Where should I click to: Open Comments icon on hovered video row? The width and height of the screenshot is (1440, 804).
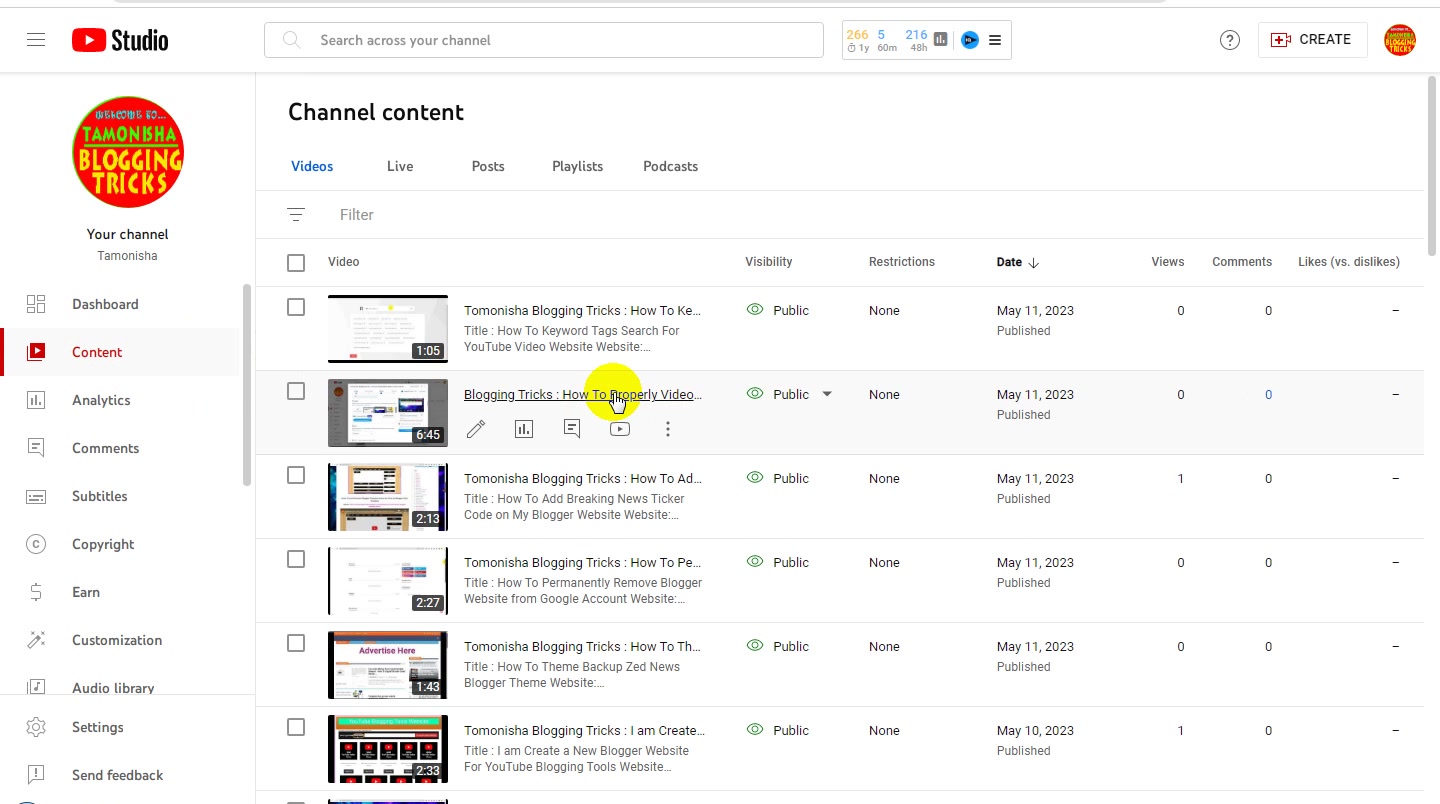click(x=572, y=429)
